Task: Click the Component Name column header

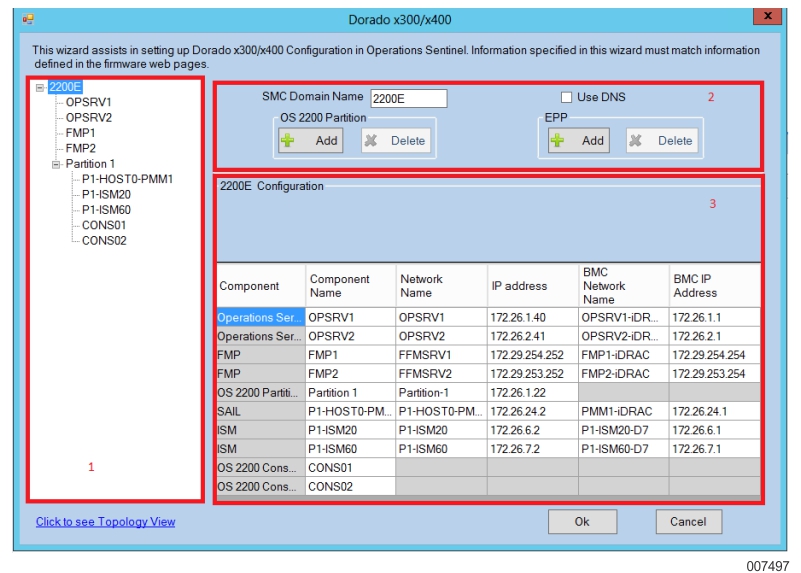Action: tap(351, 285)
